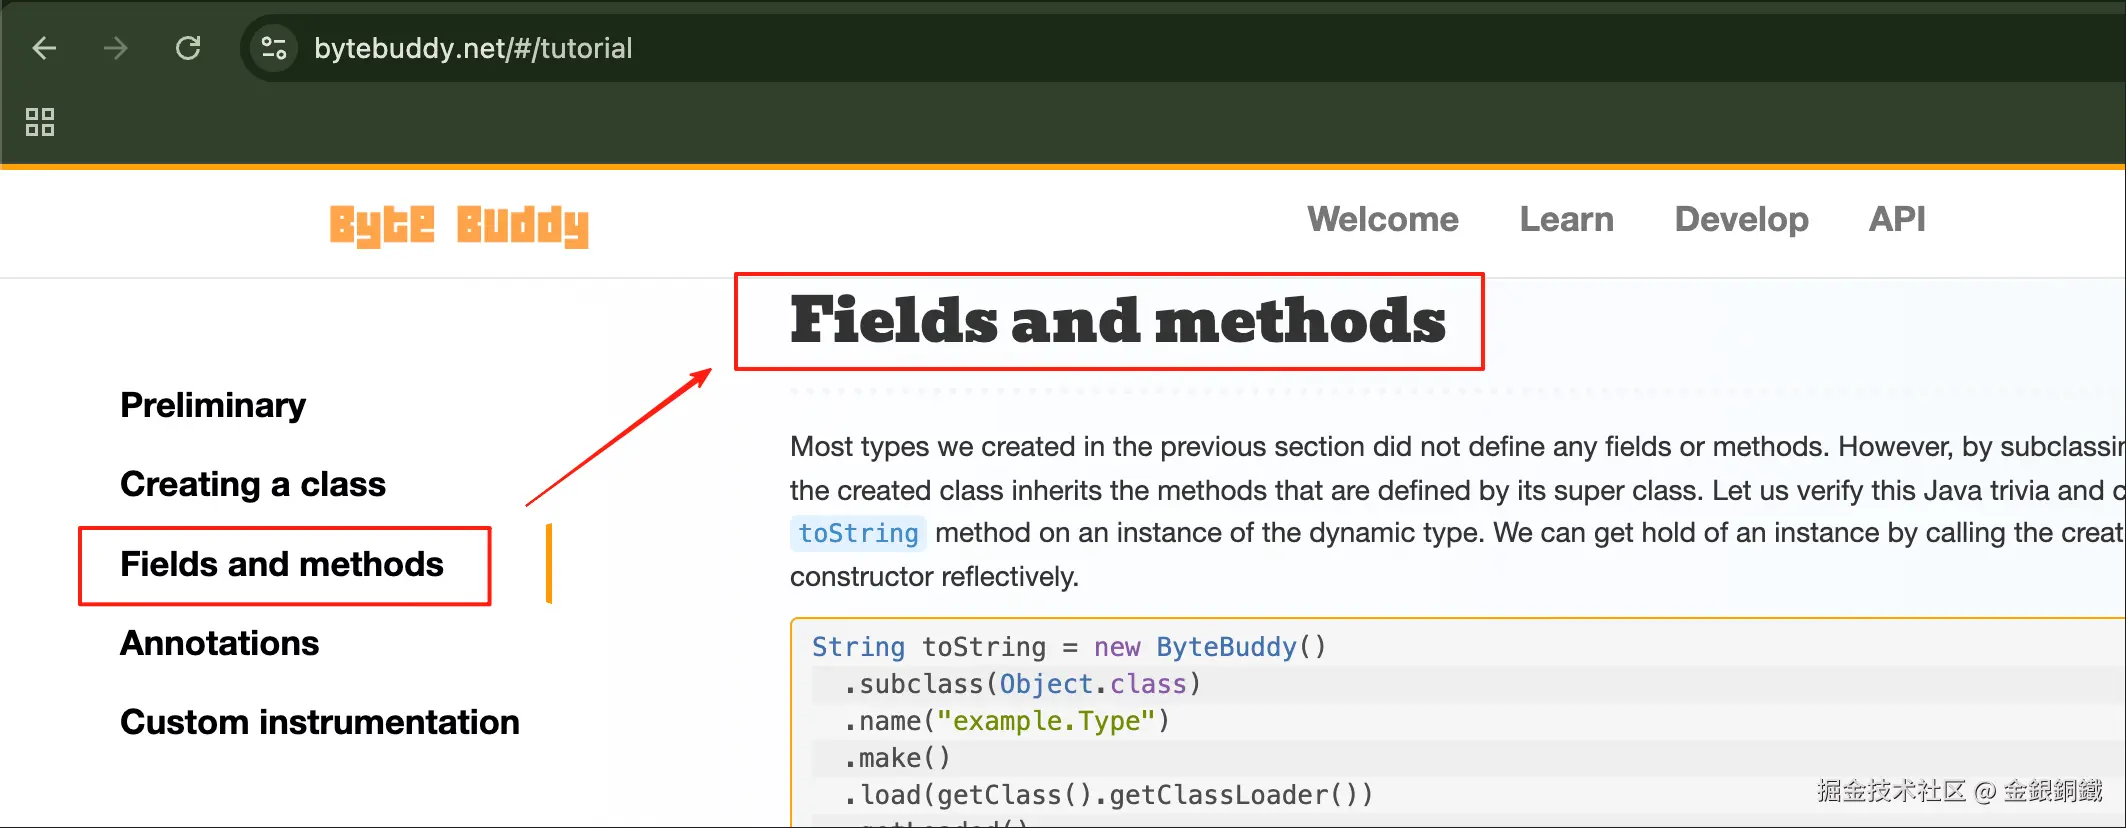Go to the API navigation item
2126x828 pixels.
coord(1896,219)
